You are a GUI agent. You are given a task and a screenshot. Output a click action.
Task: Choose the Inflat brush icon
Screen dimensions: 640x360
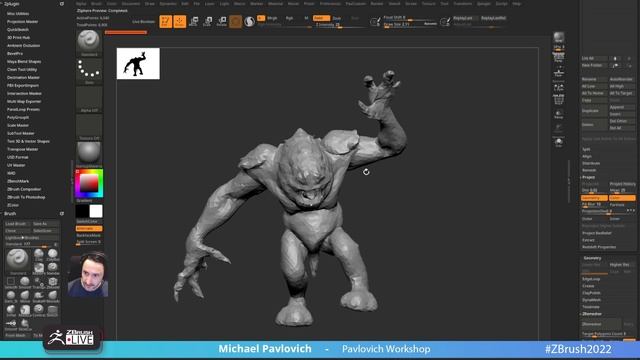coord(11,310)
